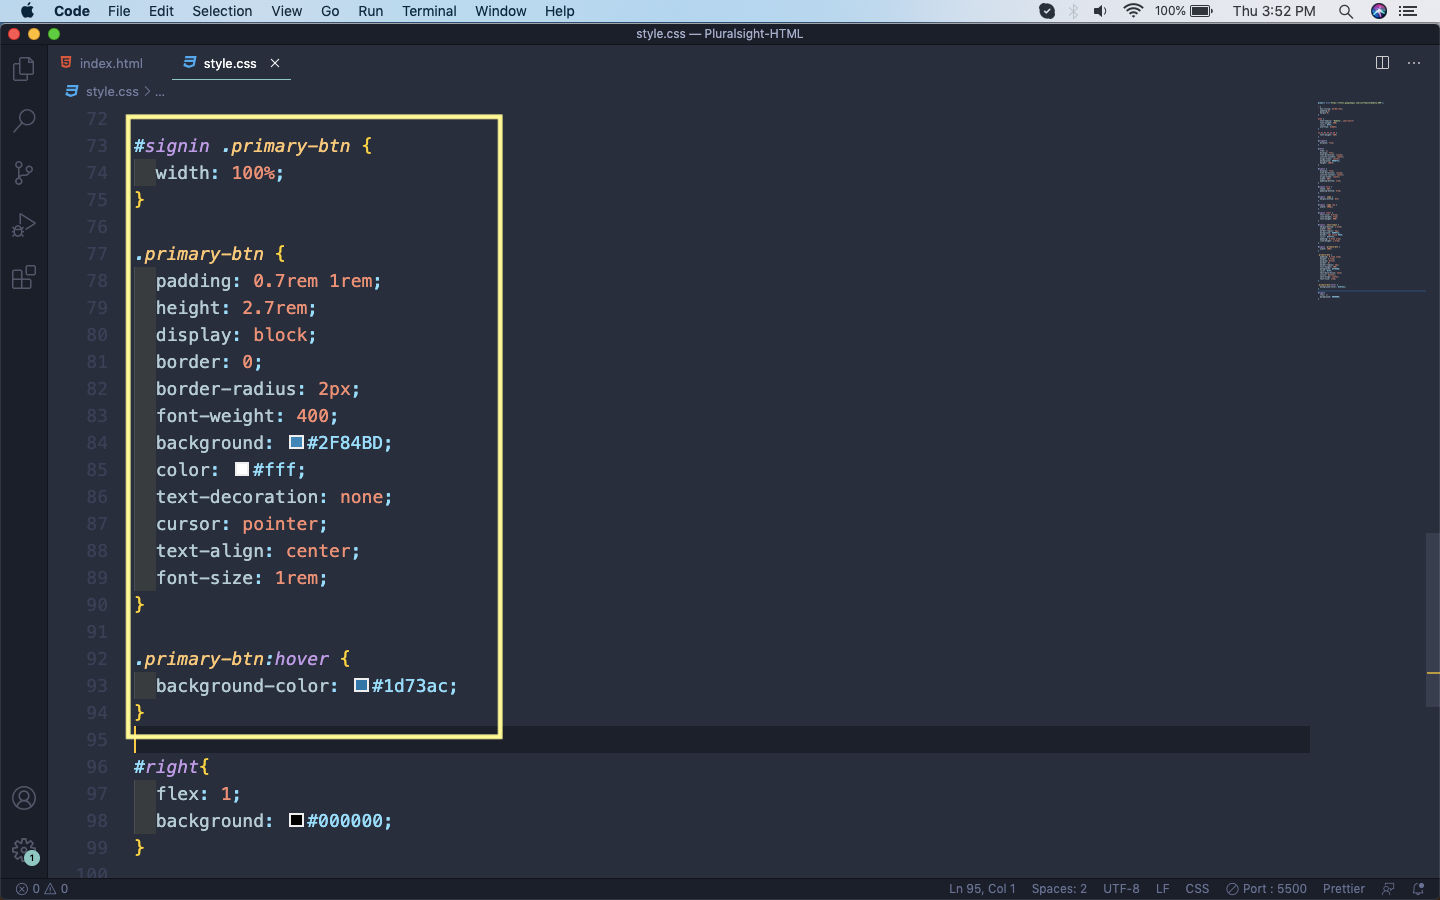This screenshot has width=1440, height=900.
Task: Switch to the index.html tab
Action: [x=102, y=63]
